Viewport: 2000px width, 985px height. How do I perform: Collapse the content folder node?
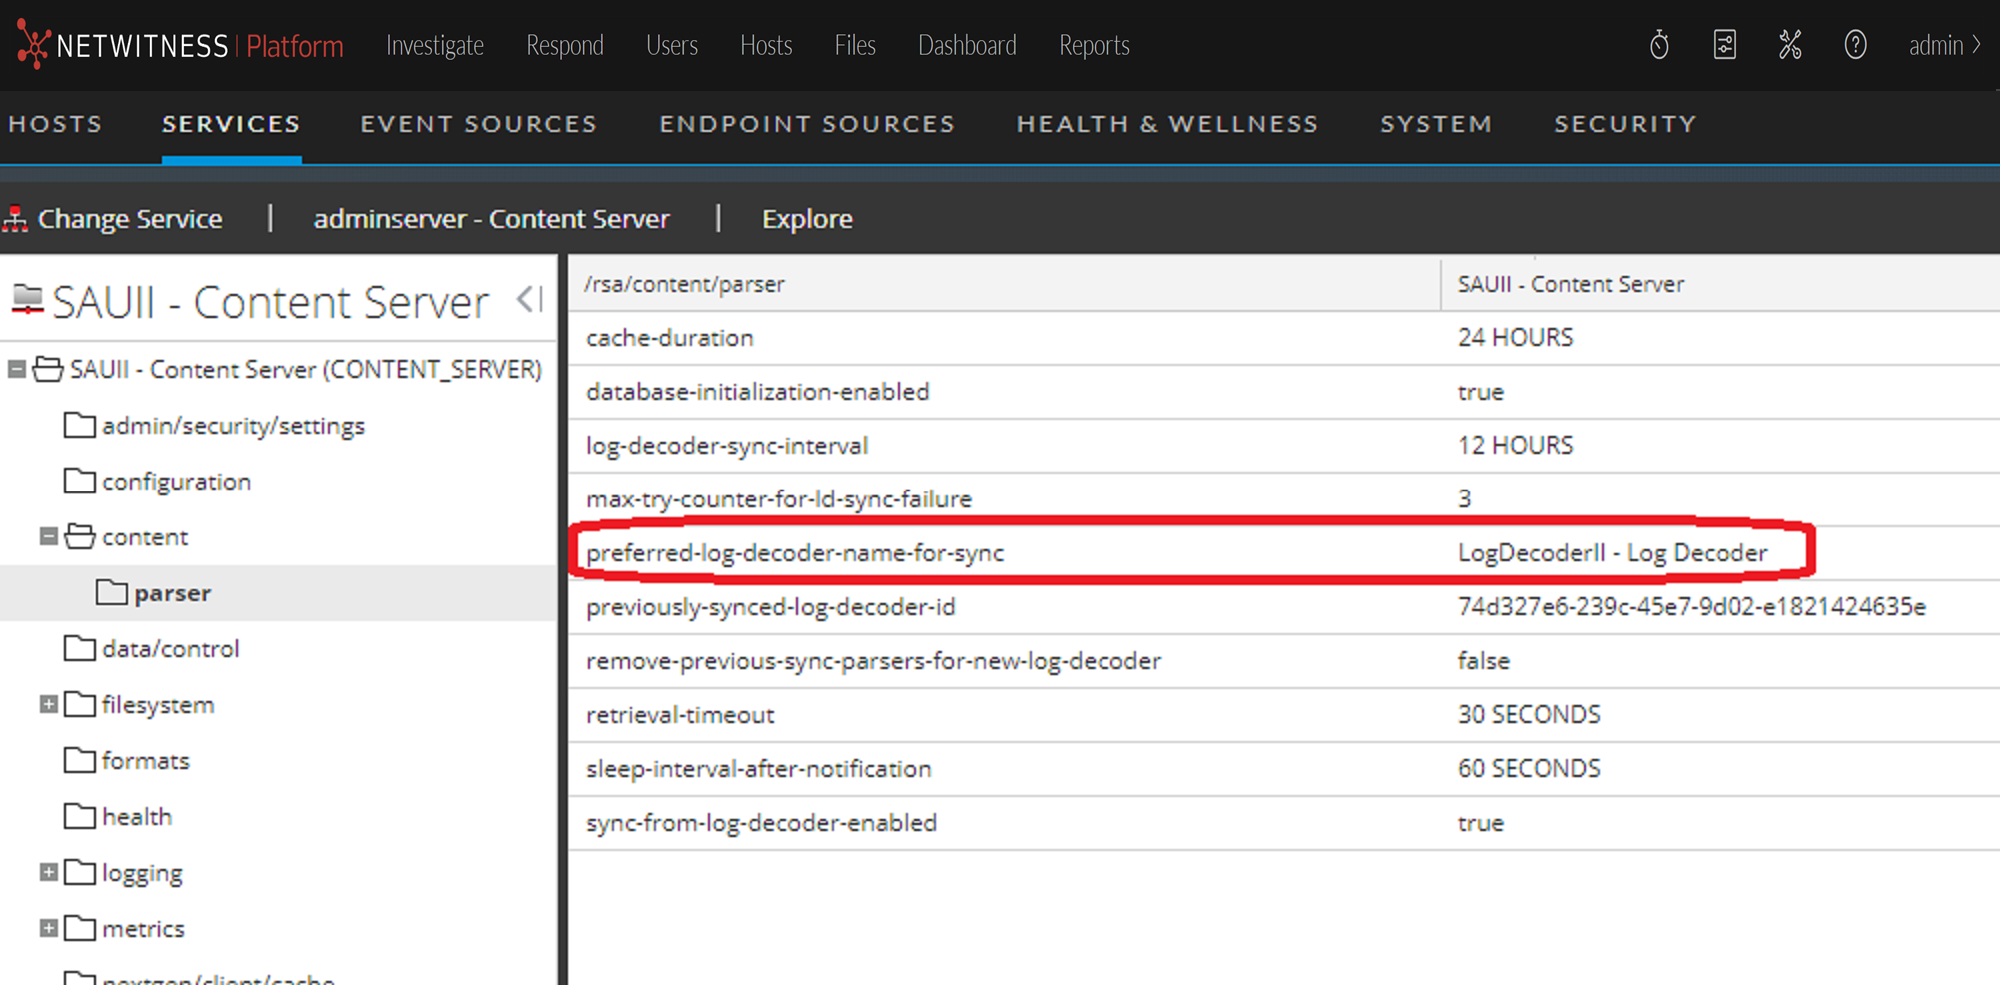click(x=48, y=536)
